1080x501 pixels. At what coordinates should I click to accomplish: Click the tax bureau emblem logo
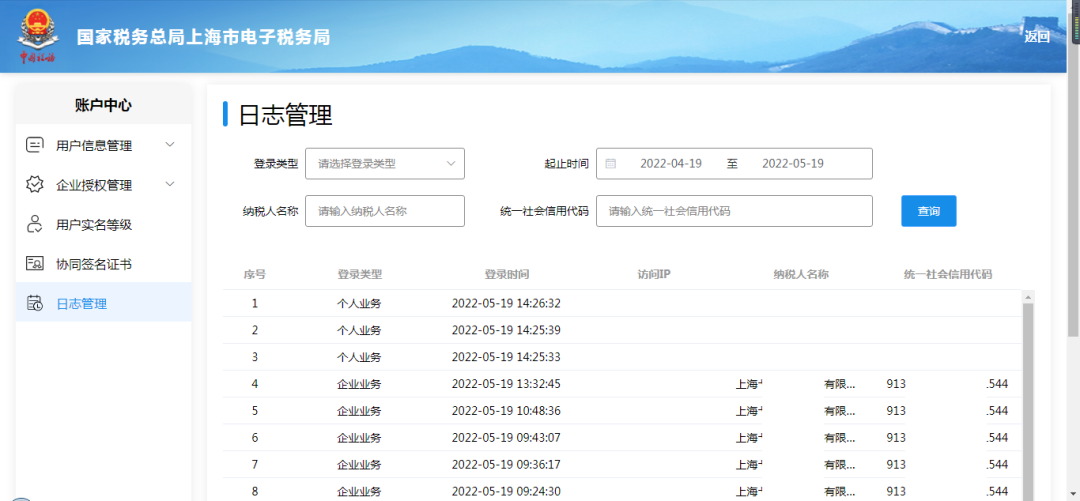(x=37, y=36)
